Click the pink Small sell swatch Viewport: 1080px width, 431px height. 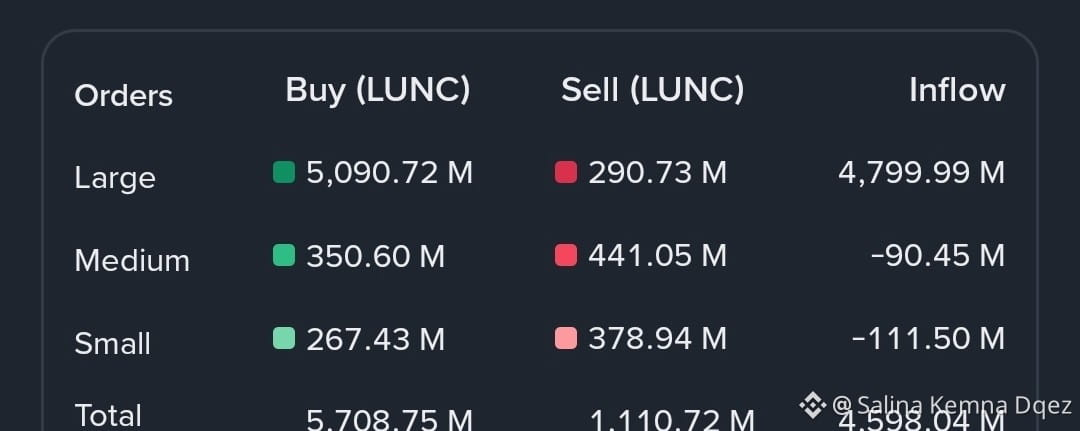pos(565,338)
